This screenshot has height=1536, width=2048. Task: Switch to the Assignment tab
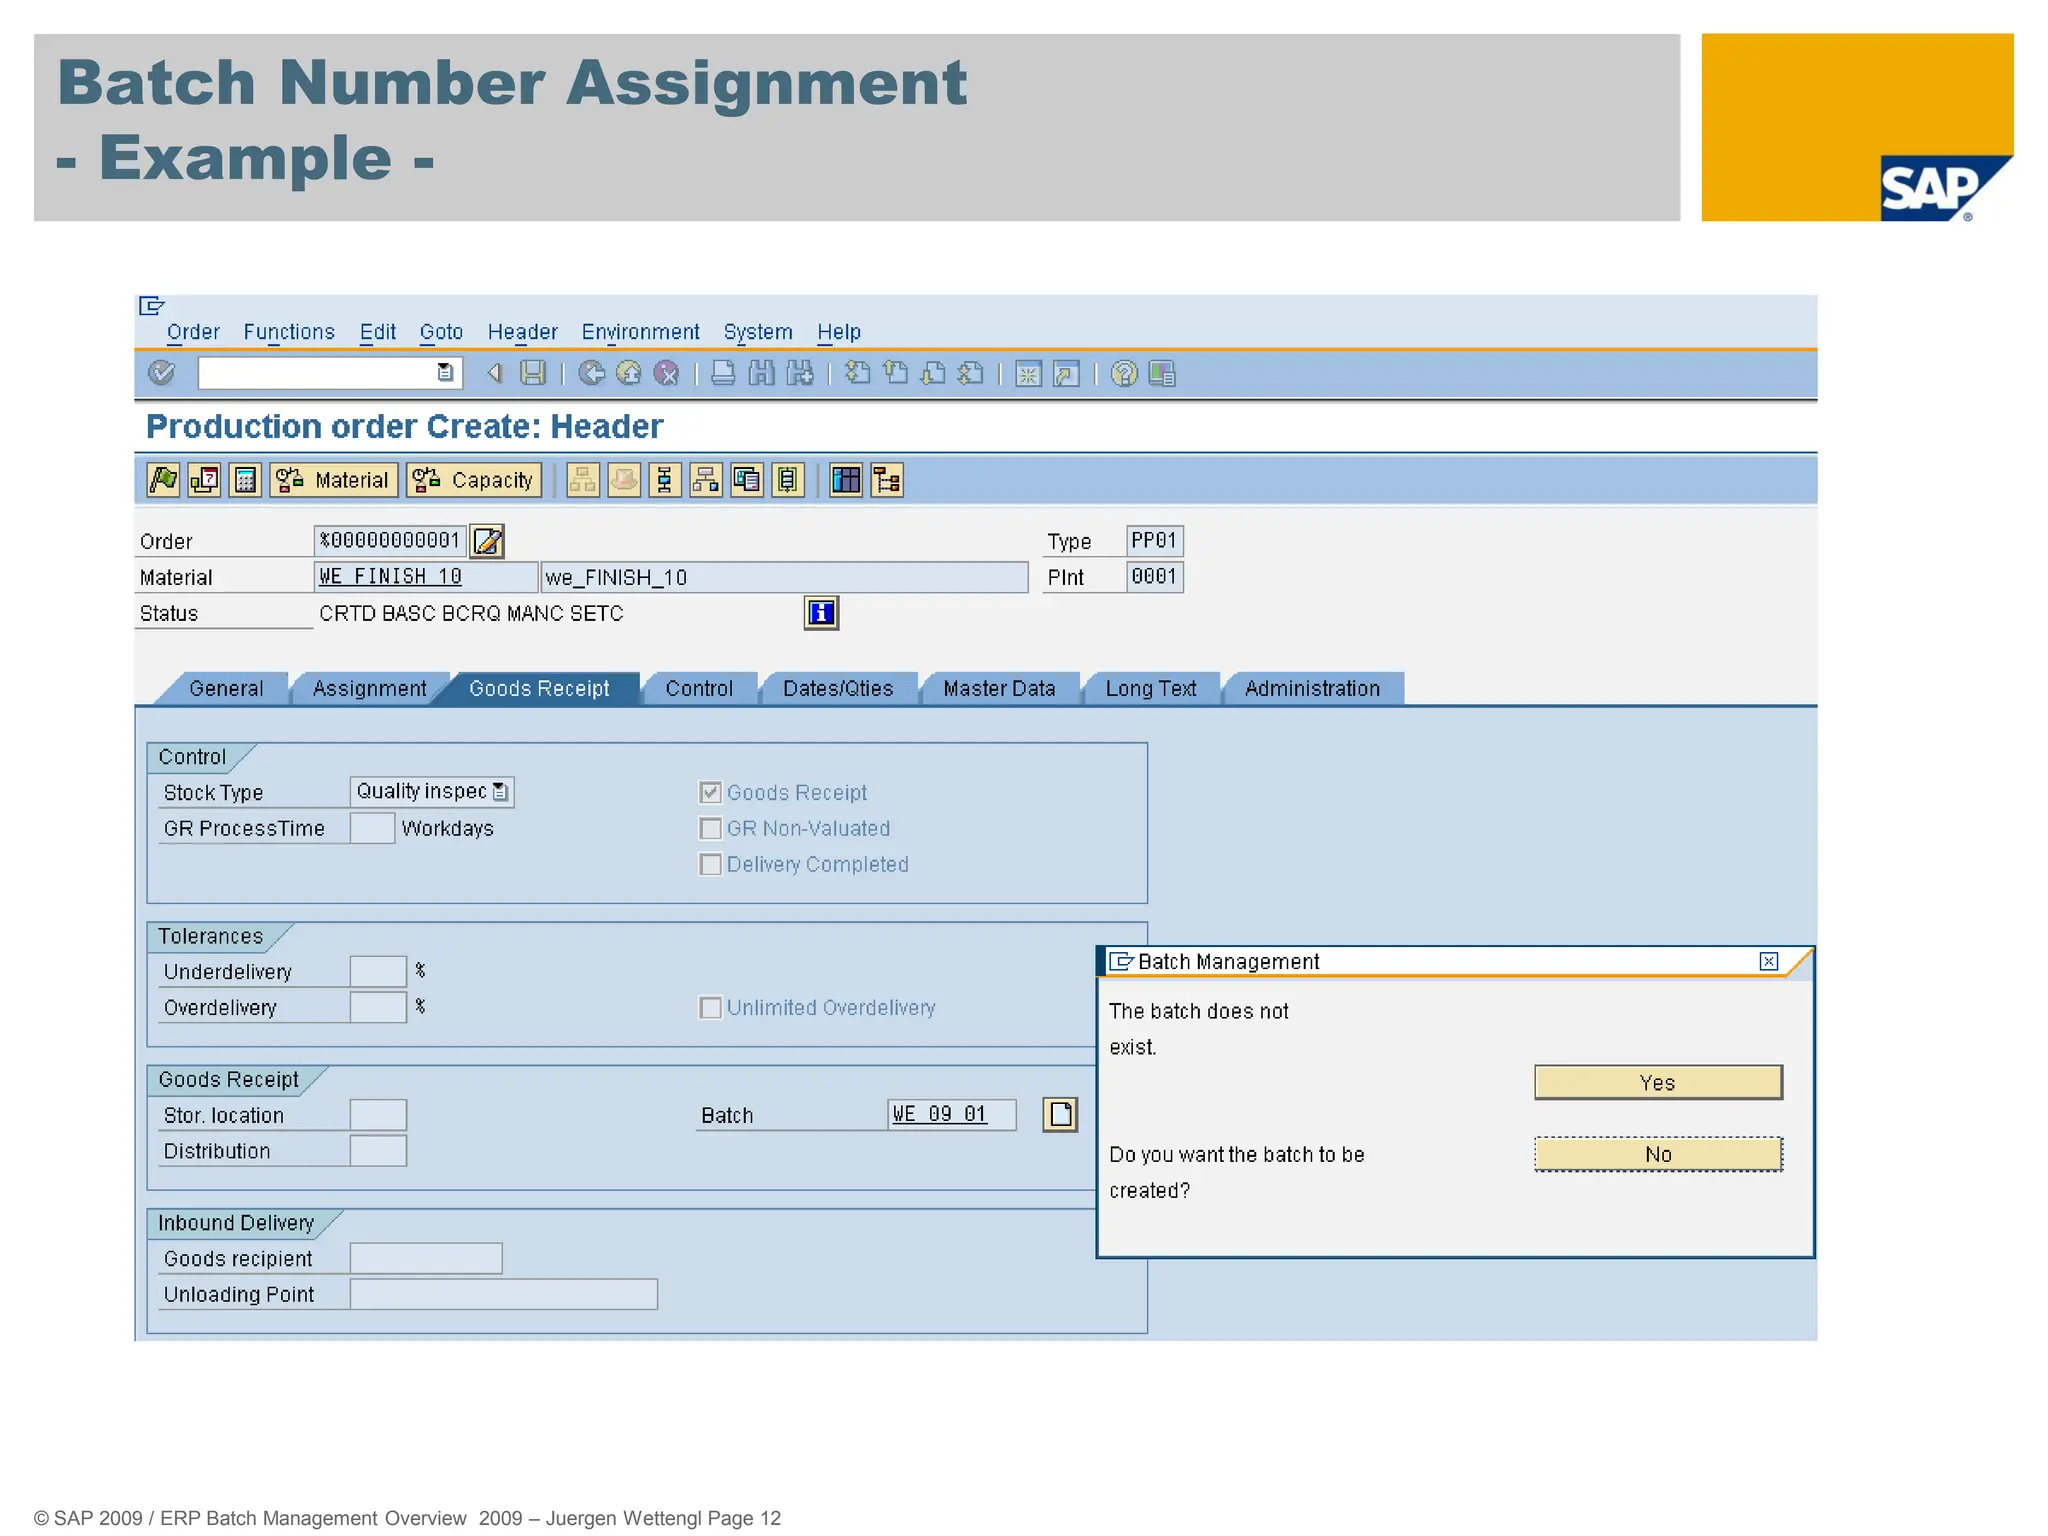(369, 688)
